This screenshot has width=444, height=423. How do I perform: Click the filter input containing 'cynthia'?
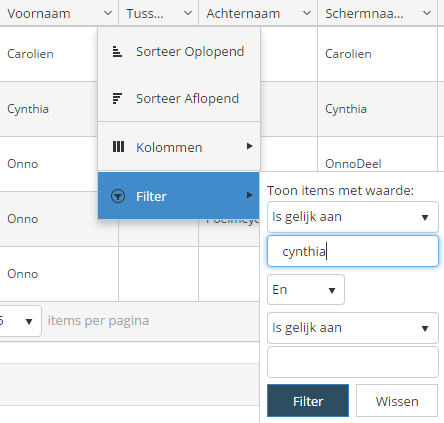click(353, 251)
